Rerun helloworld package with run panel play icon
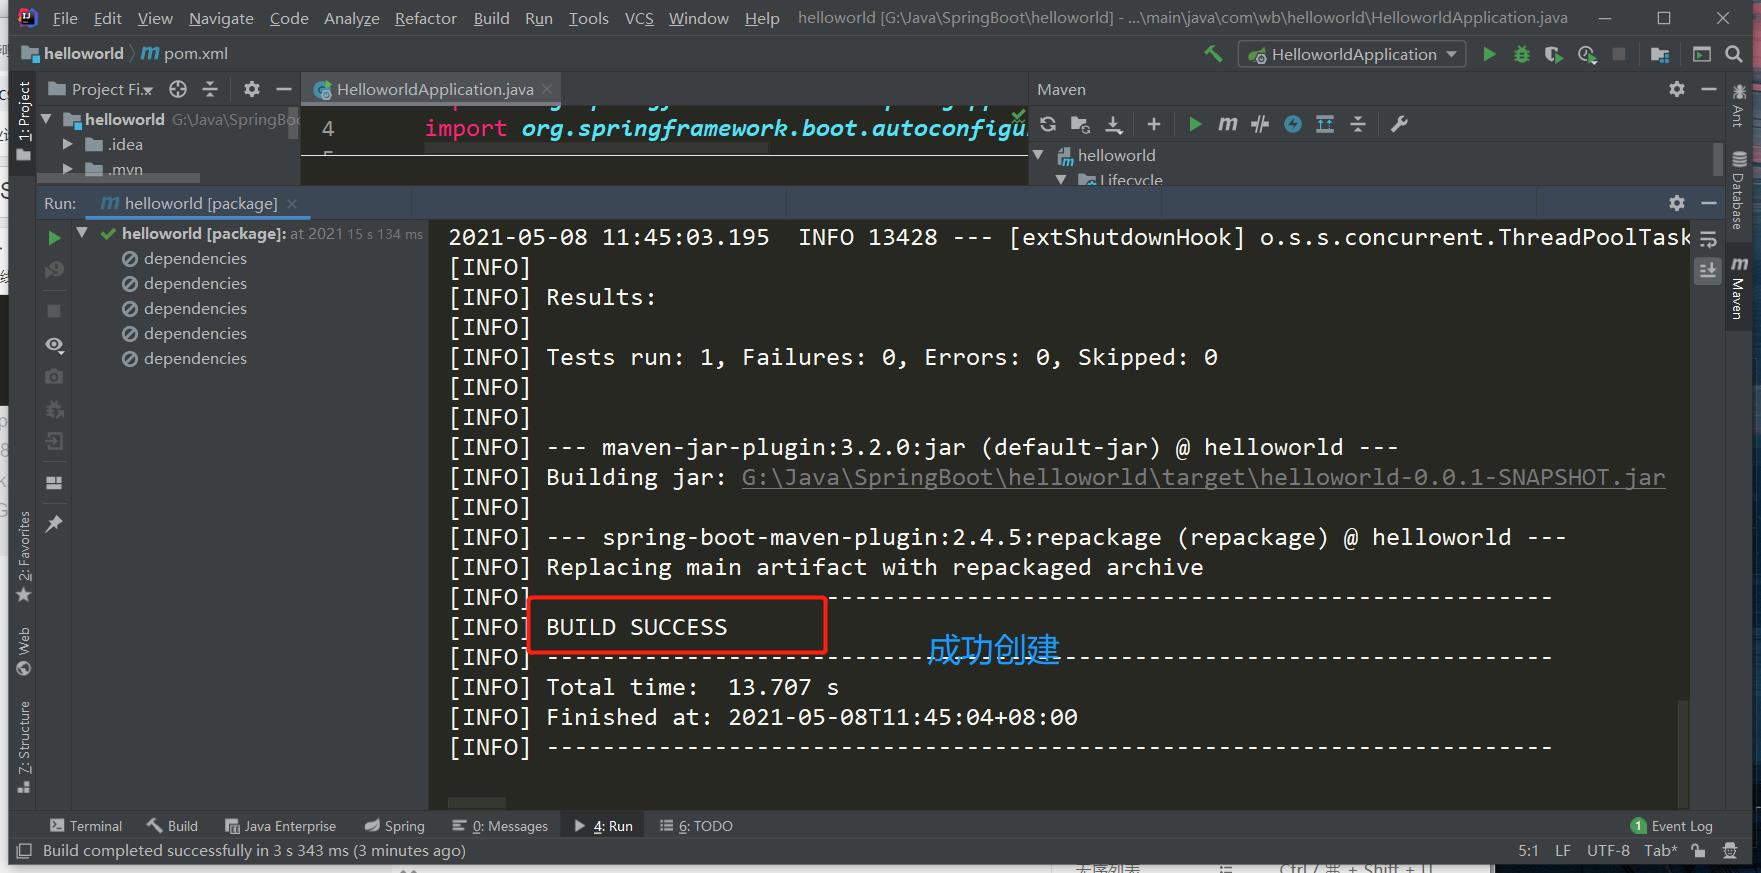The height and width of the screenshot is (873, 1761). [x=54, y=238]
